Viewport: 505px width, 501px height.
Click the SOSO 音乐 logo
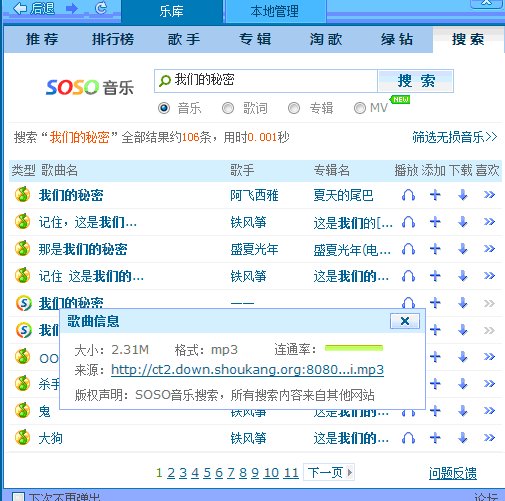coord(90,87)
